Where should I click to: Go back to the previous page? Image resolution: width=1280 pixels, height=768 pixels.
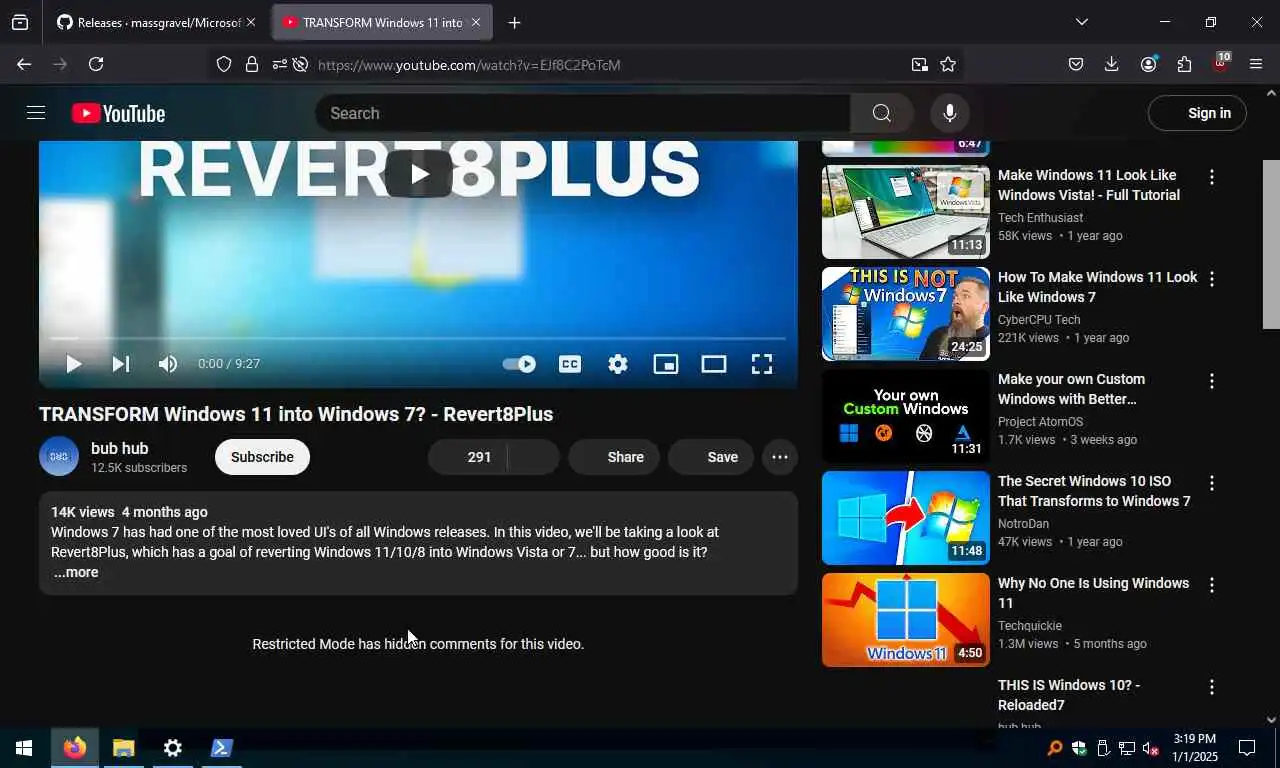coord(24,64)
